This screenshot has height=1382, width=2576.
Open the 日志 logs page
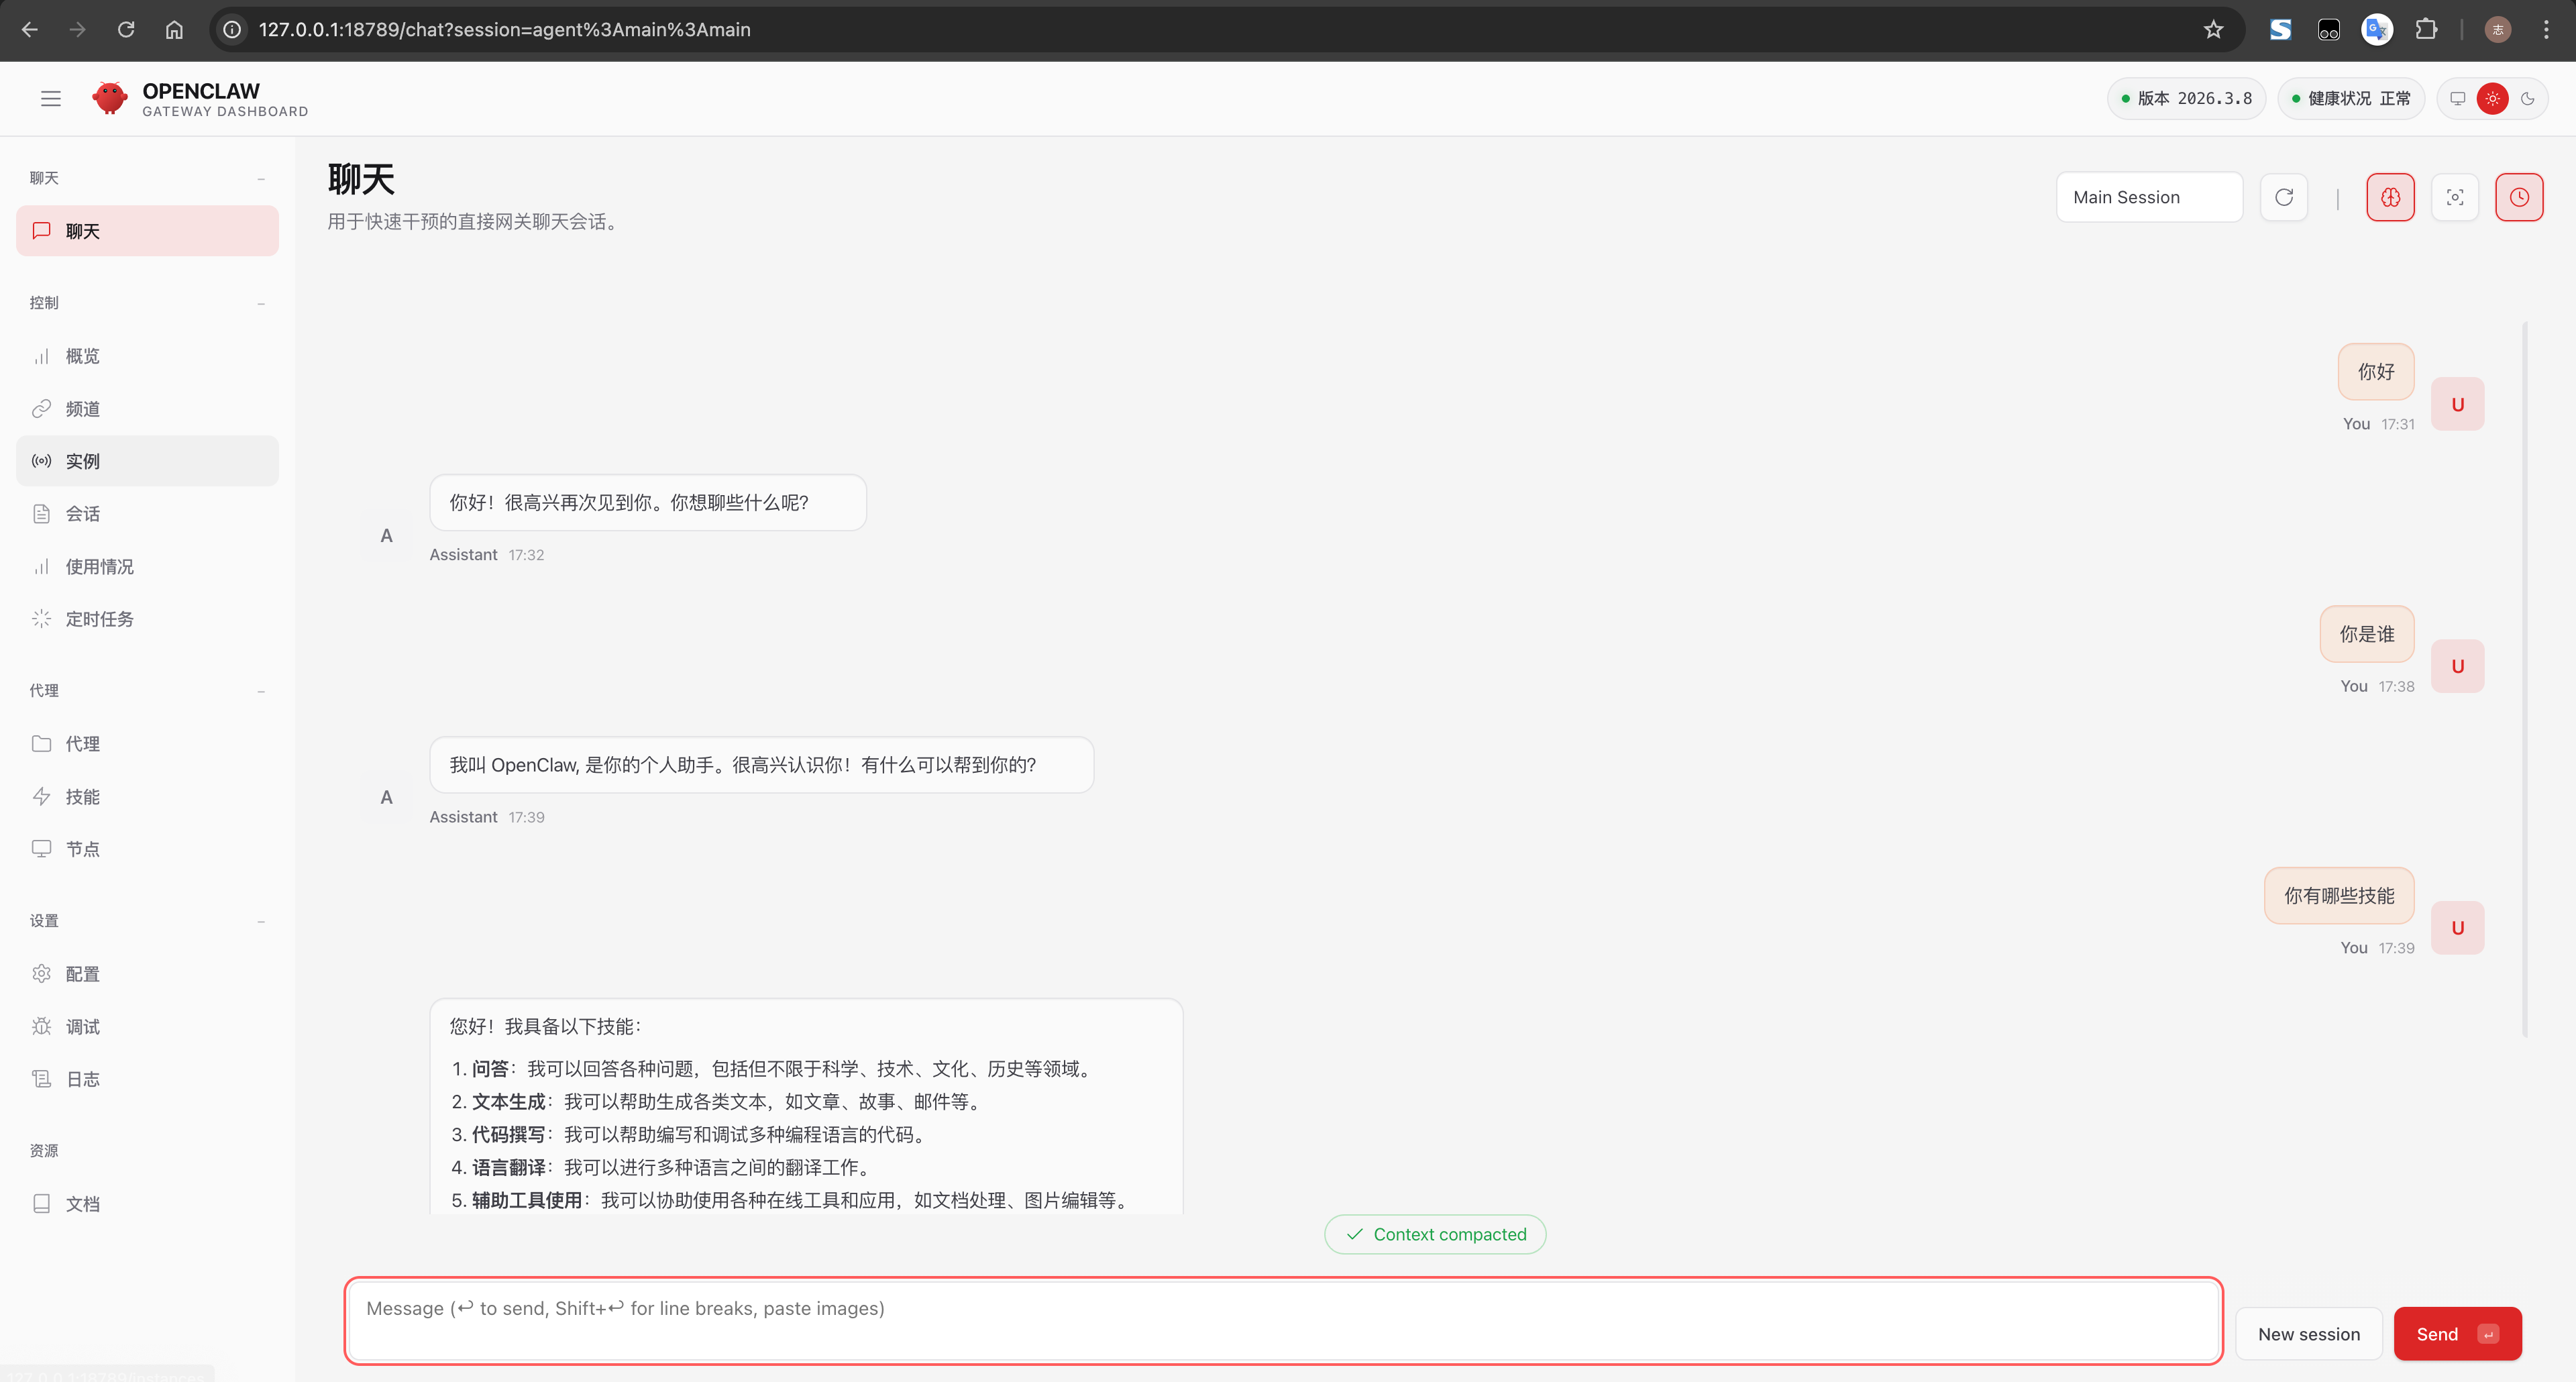tap(82, 1079)
